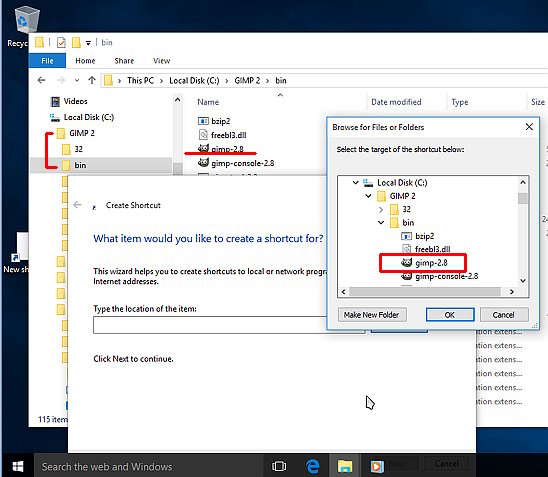Click the browse tree scroll down arrow
This screenshot has width=548, height=477.
point(523,281)
